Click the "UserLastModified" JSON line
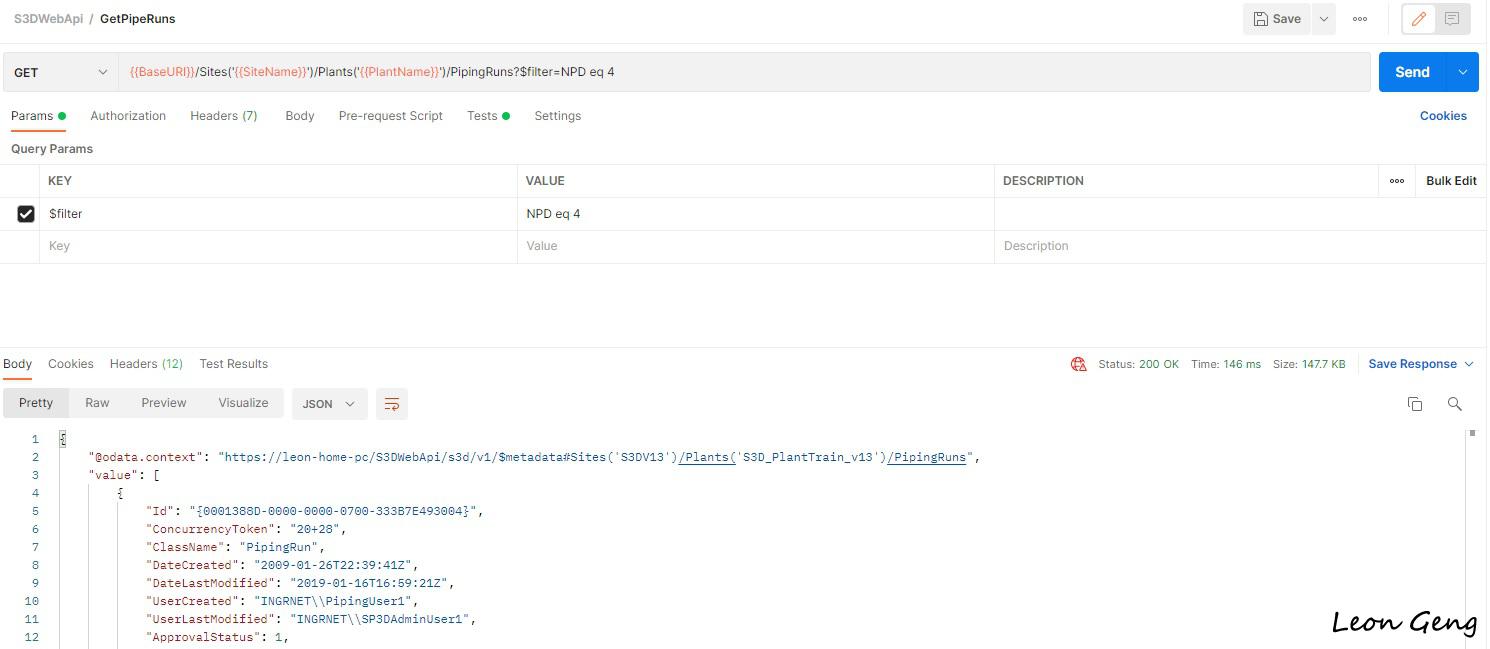 point(311,619)
